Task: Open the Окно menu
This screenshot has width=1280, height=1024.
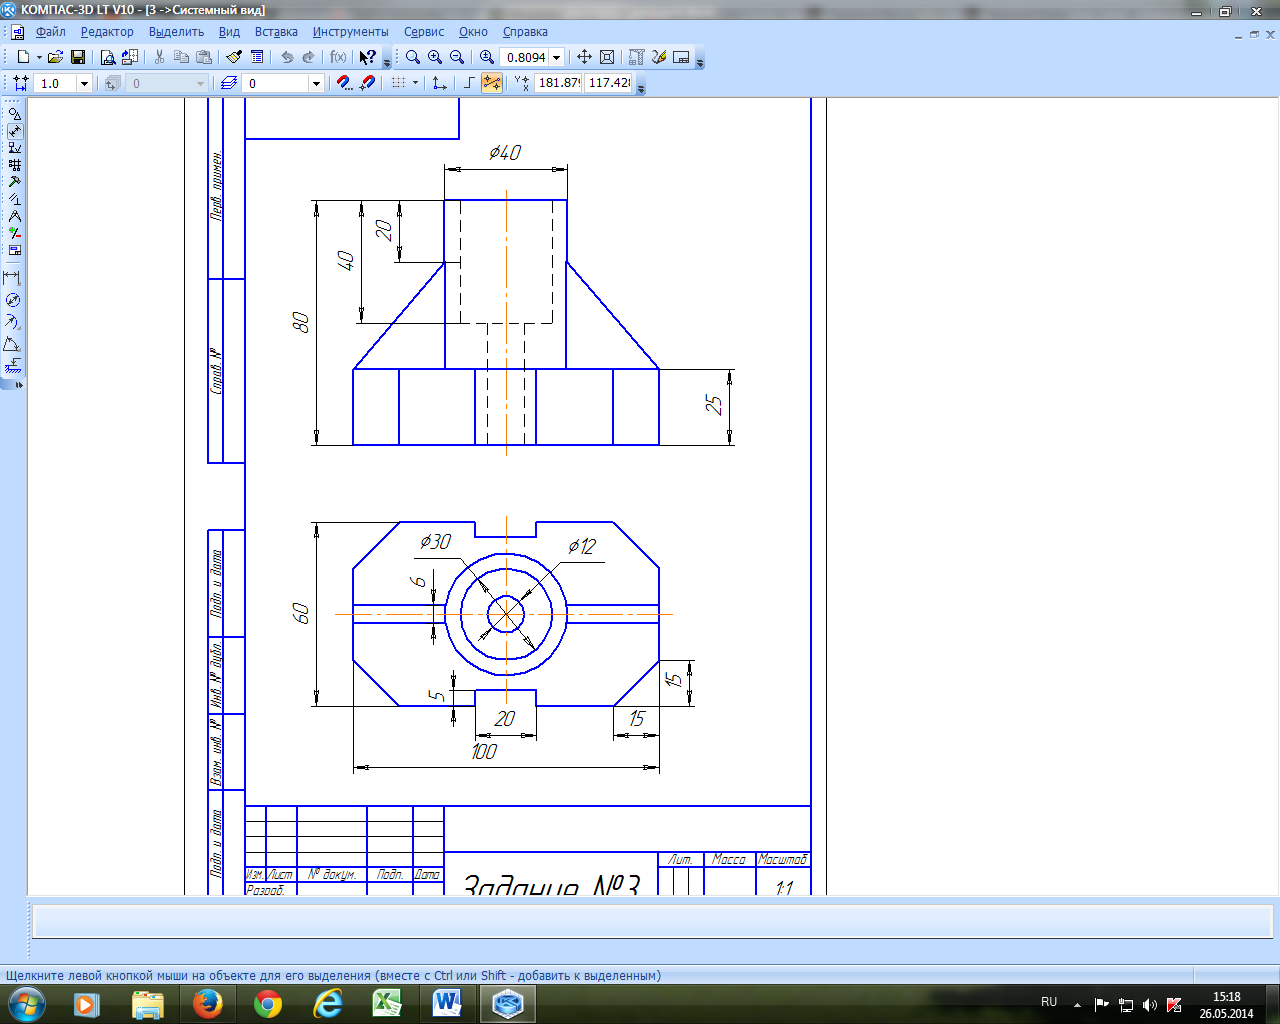Action: 473,32
